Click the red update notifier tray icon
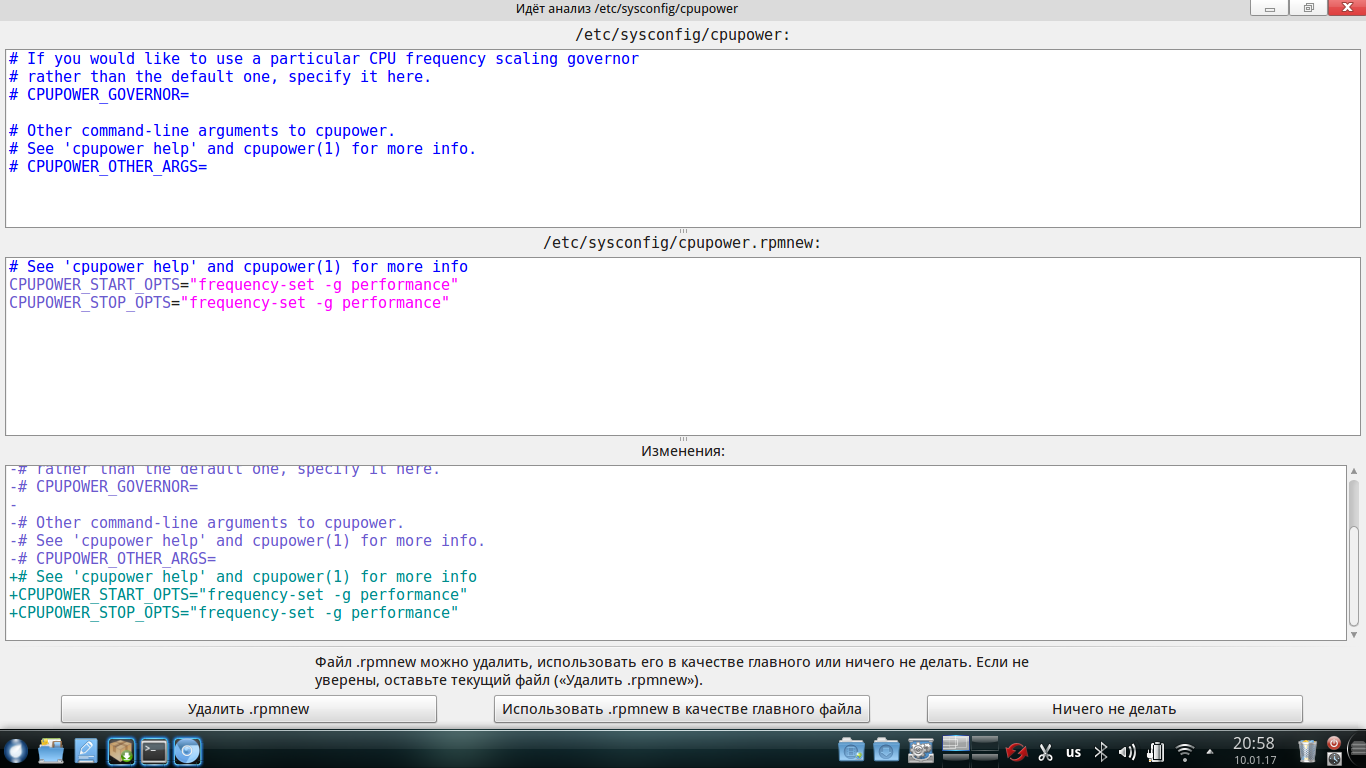This screenshot has width=1366, height=768. click(x=1017, y=751)
